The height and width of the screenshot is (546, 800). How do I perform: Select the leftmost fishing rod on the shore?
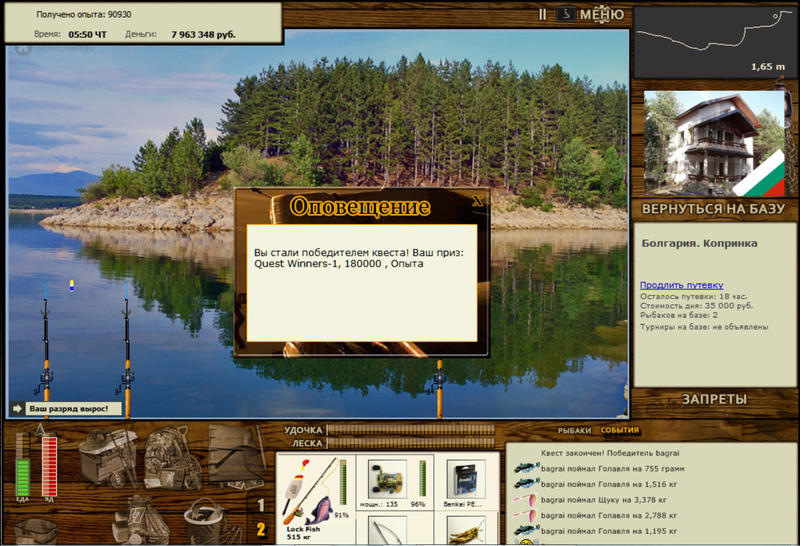(x=46, y=347)
